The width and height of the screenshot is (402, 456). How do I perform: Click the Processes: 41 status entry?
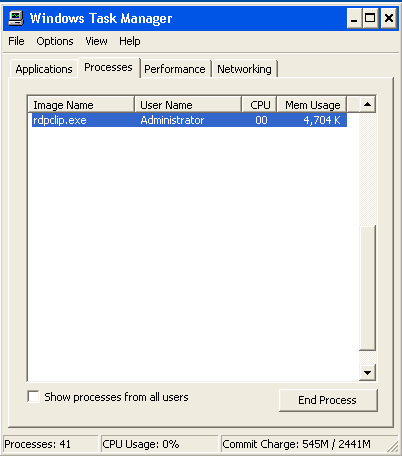tap(51, 444)
